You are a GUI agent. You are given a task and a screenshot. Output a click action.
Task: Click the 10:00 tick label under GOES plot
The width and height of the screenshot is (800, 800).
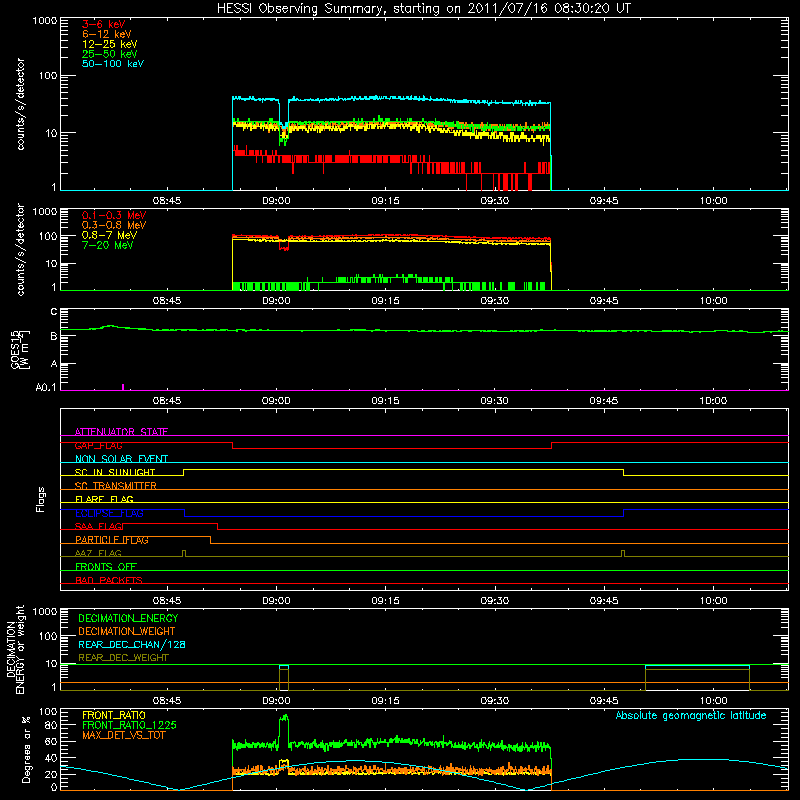pos(713,401)
